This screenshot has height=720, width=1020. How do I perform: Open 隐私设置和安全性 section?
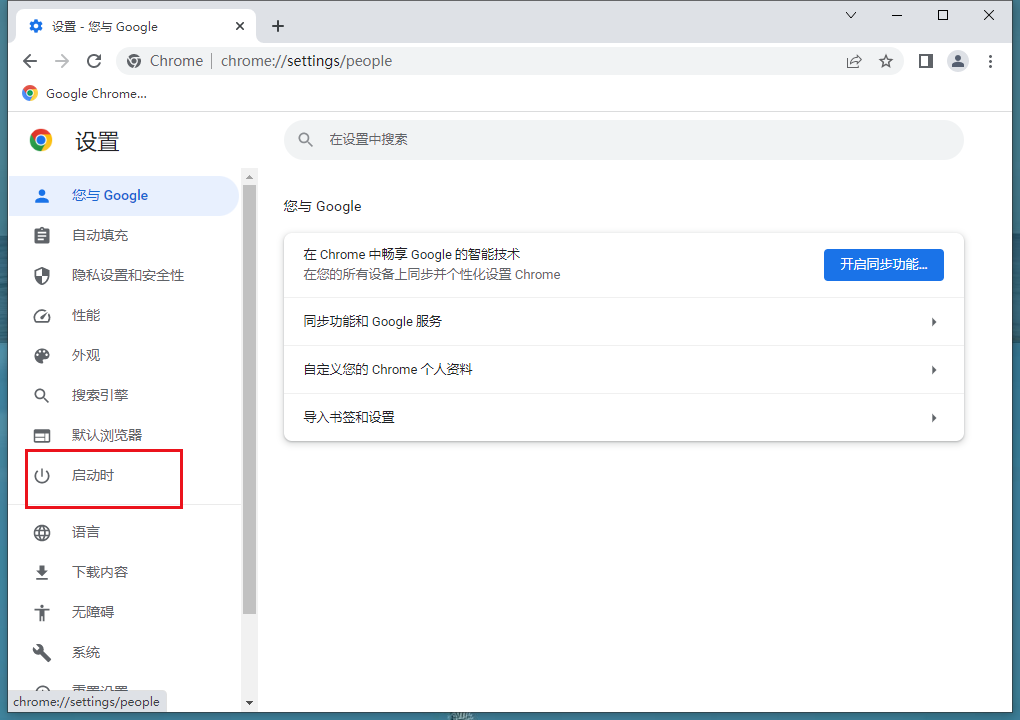[124, 276]
